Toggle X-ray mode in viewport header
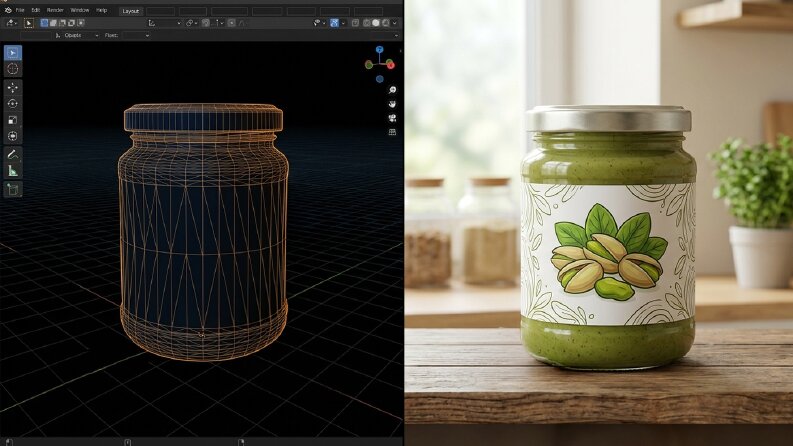This screenshot has width=793, height=446. click(x=356, y=23)
